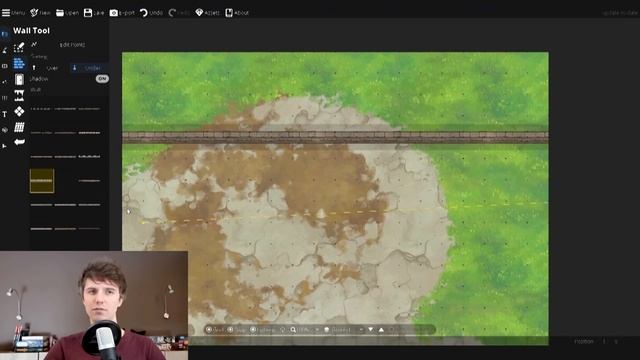The width and height of the screenshot is (640, 360).
Task: Open Assets with the diamond icon
Action: [x=207, y=13]
